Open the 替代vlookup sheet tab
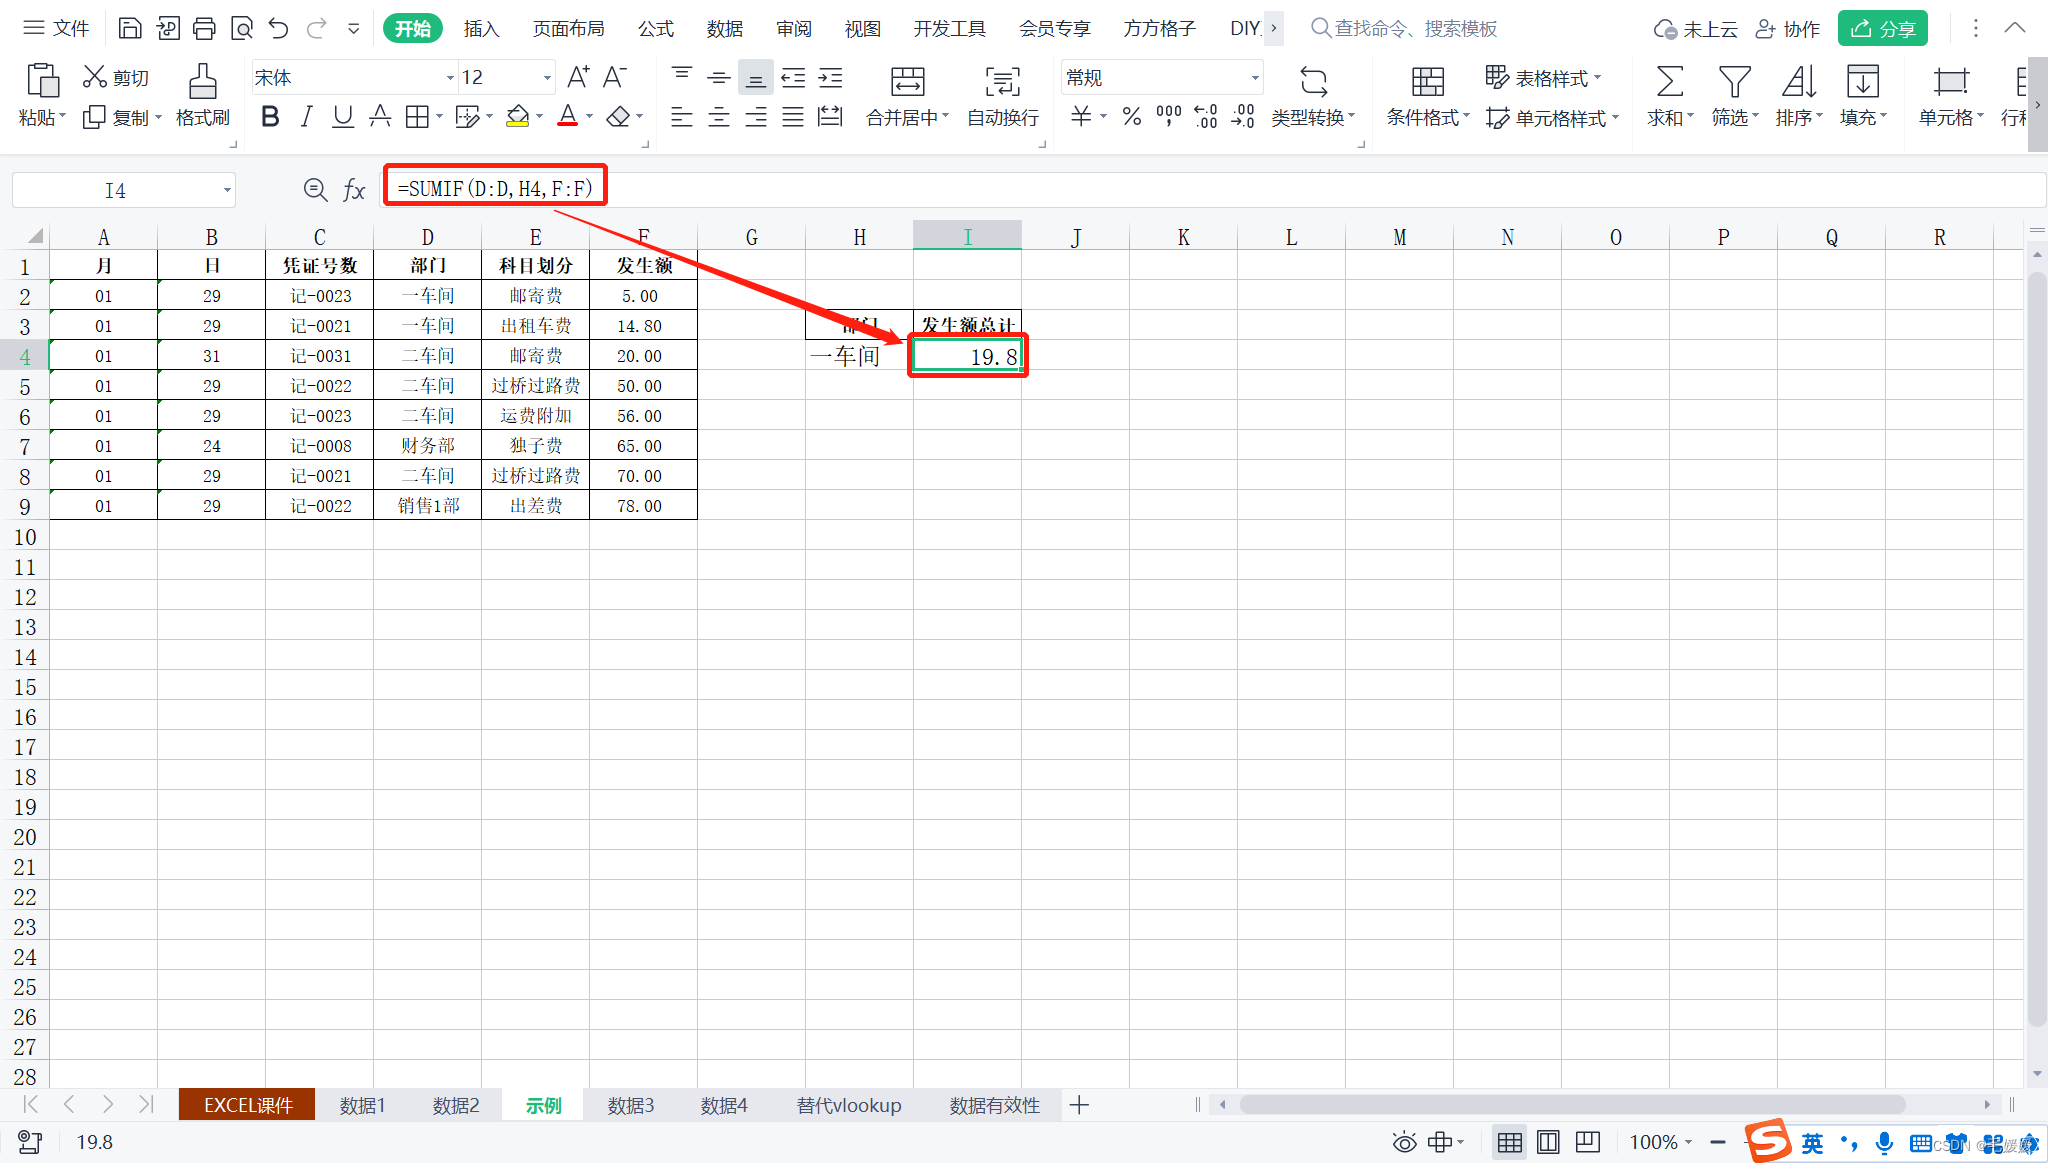 [848, 1105]
